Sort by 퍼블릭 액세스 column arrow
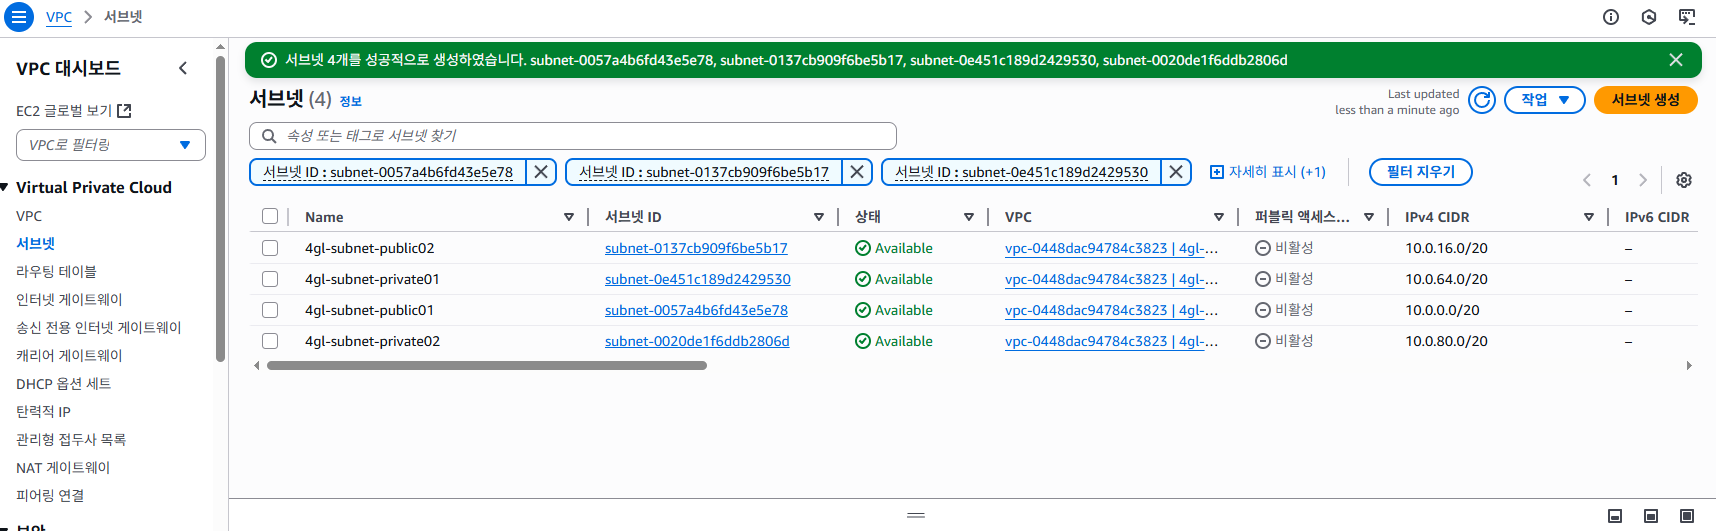1716x531 pixels. 1368,217
